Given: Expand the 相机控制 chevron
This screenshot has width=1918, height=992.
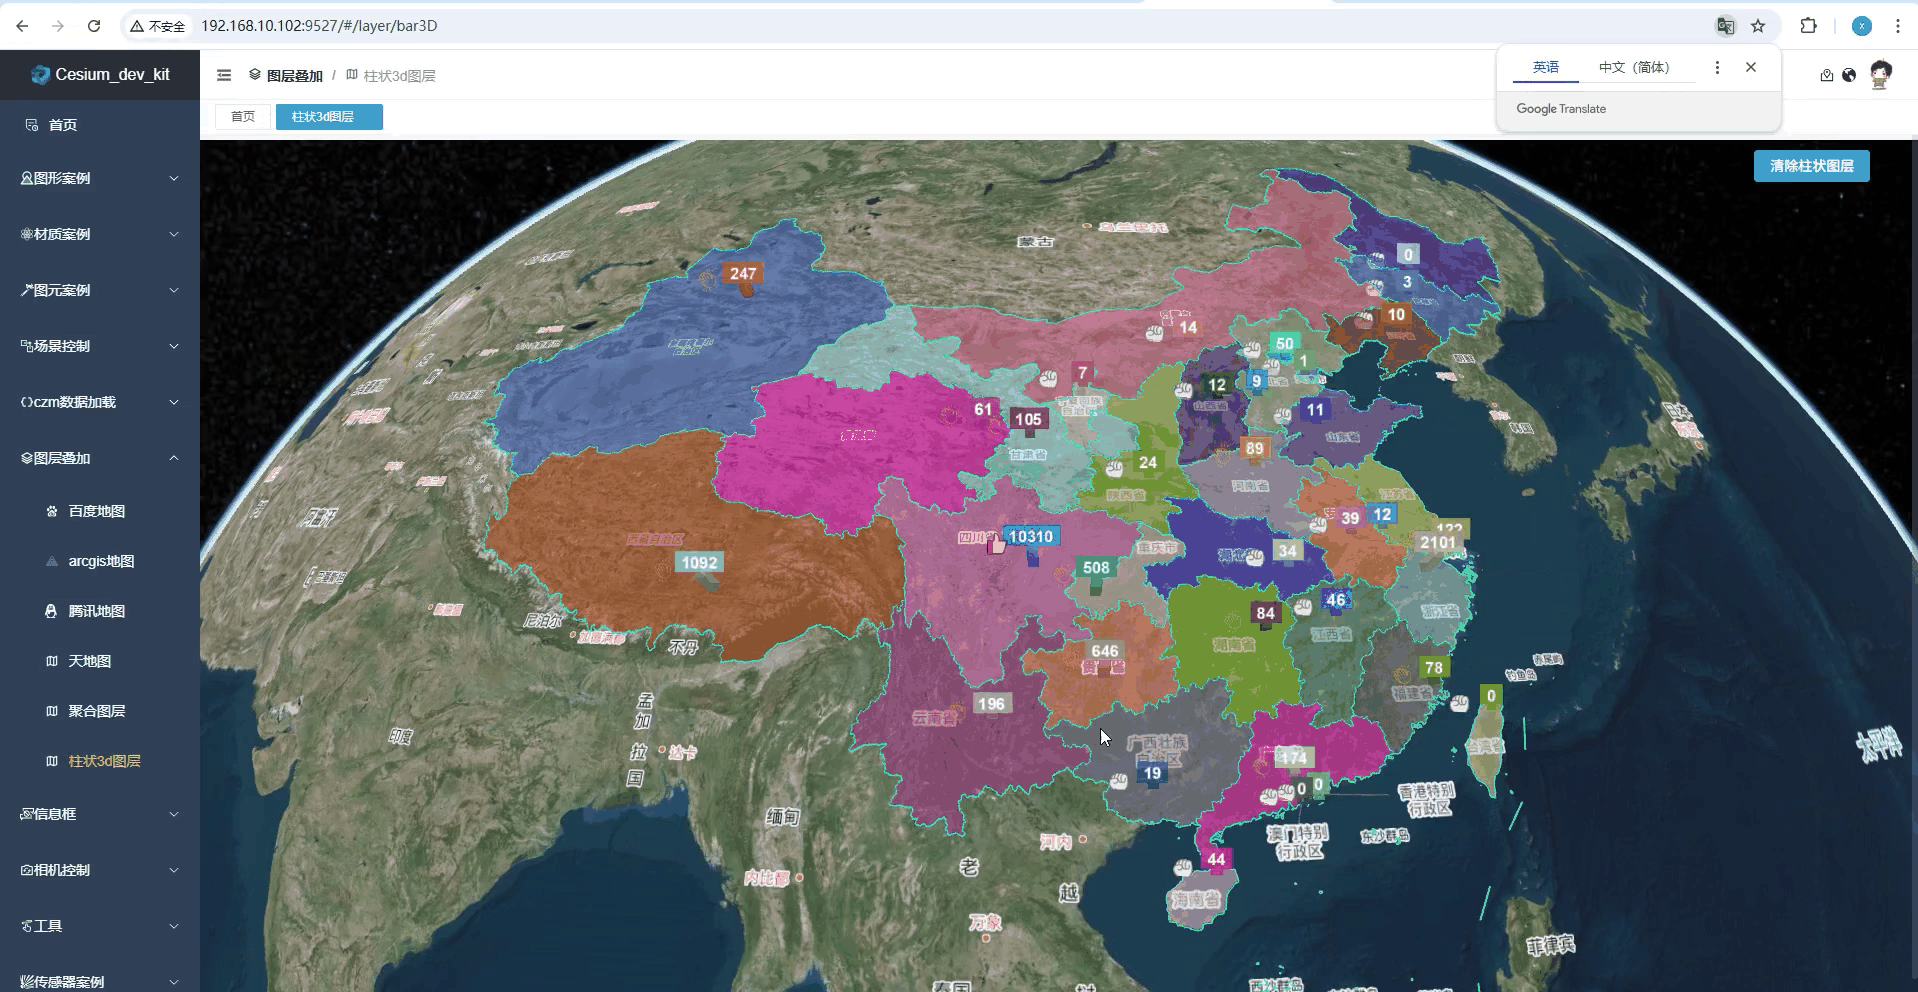Looking at the screenshot, I should 174,870.
